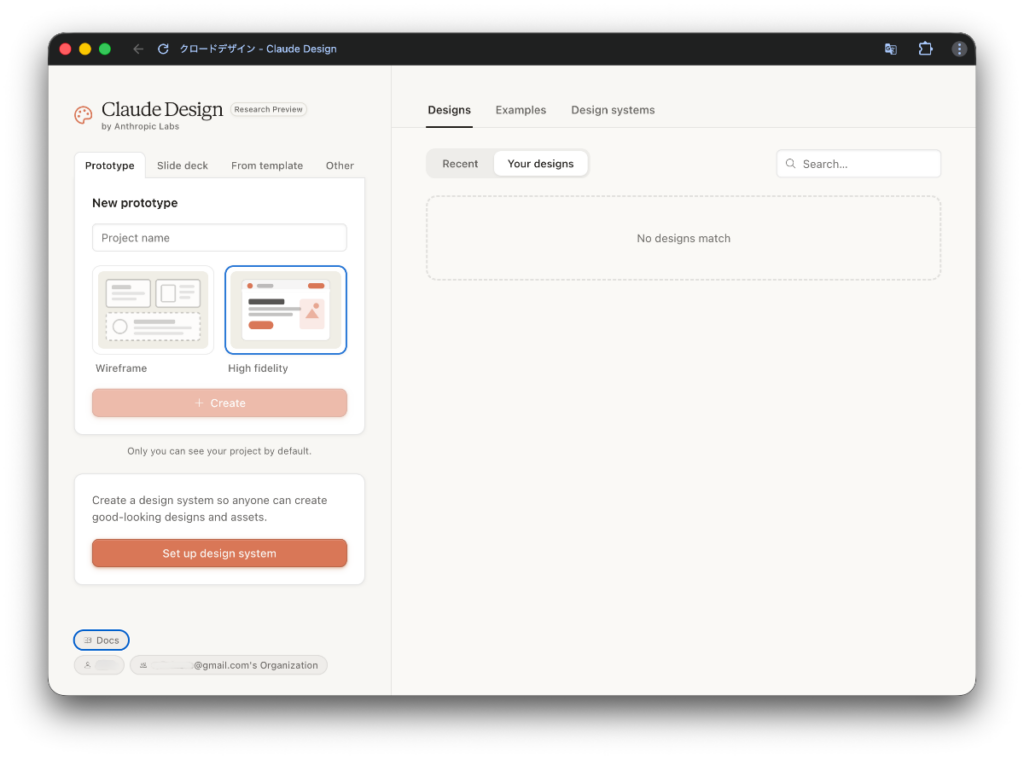1024x759 pixels.
Task: Open the Examples tab
Action: tap(520, 110)
